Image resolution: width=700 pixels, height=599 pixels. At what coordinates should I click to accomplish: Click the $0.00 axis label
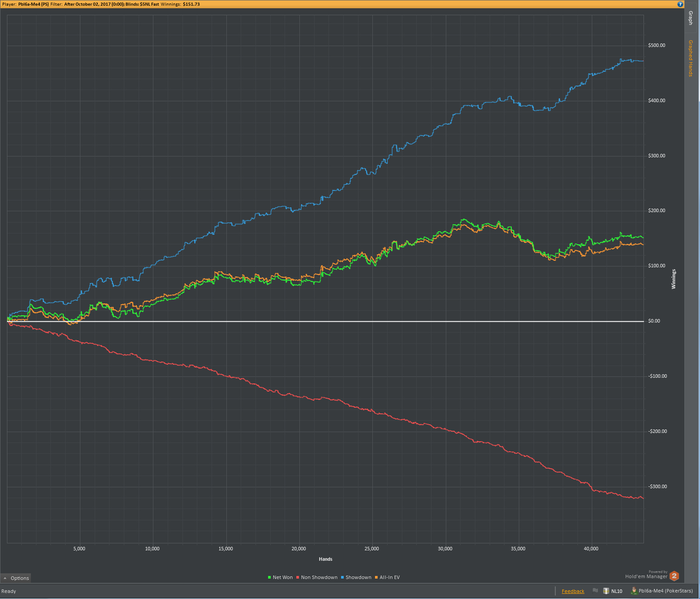tap(654, 321)
